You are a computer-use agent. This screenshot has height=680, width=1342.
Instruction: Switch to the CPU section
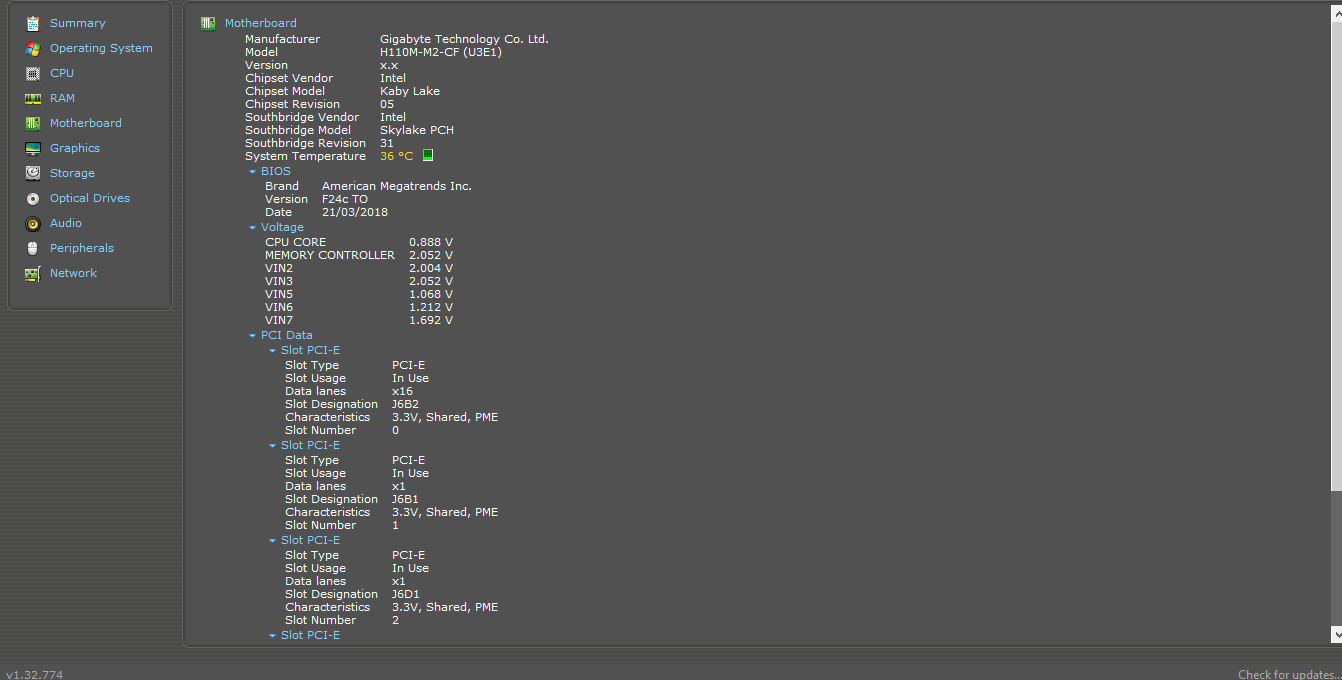coord(62,73)
